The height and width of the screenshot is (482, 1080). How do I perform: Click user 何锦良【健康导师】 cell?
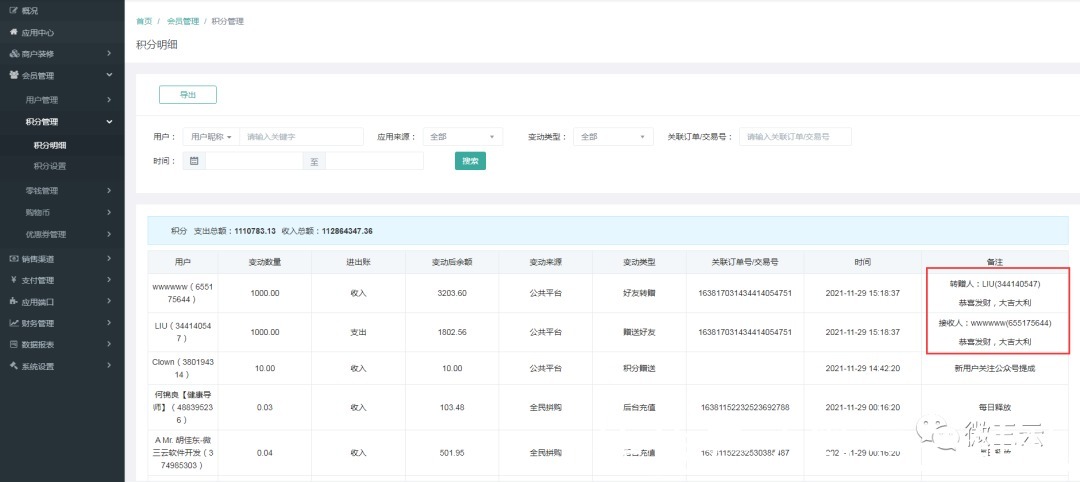pyautogui.click(x=183, y=407)
